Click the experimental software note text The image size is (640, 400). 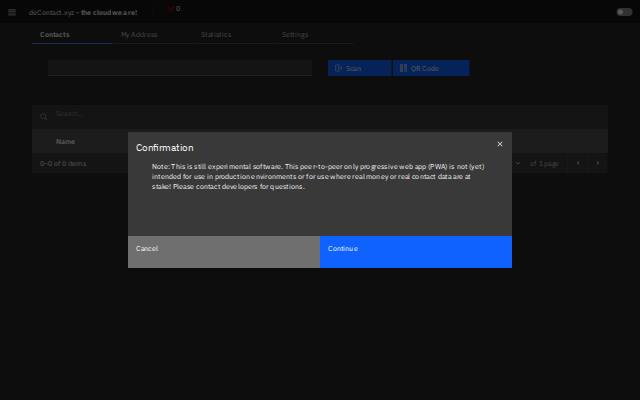tap(318, 176)
